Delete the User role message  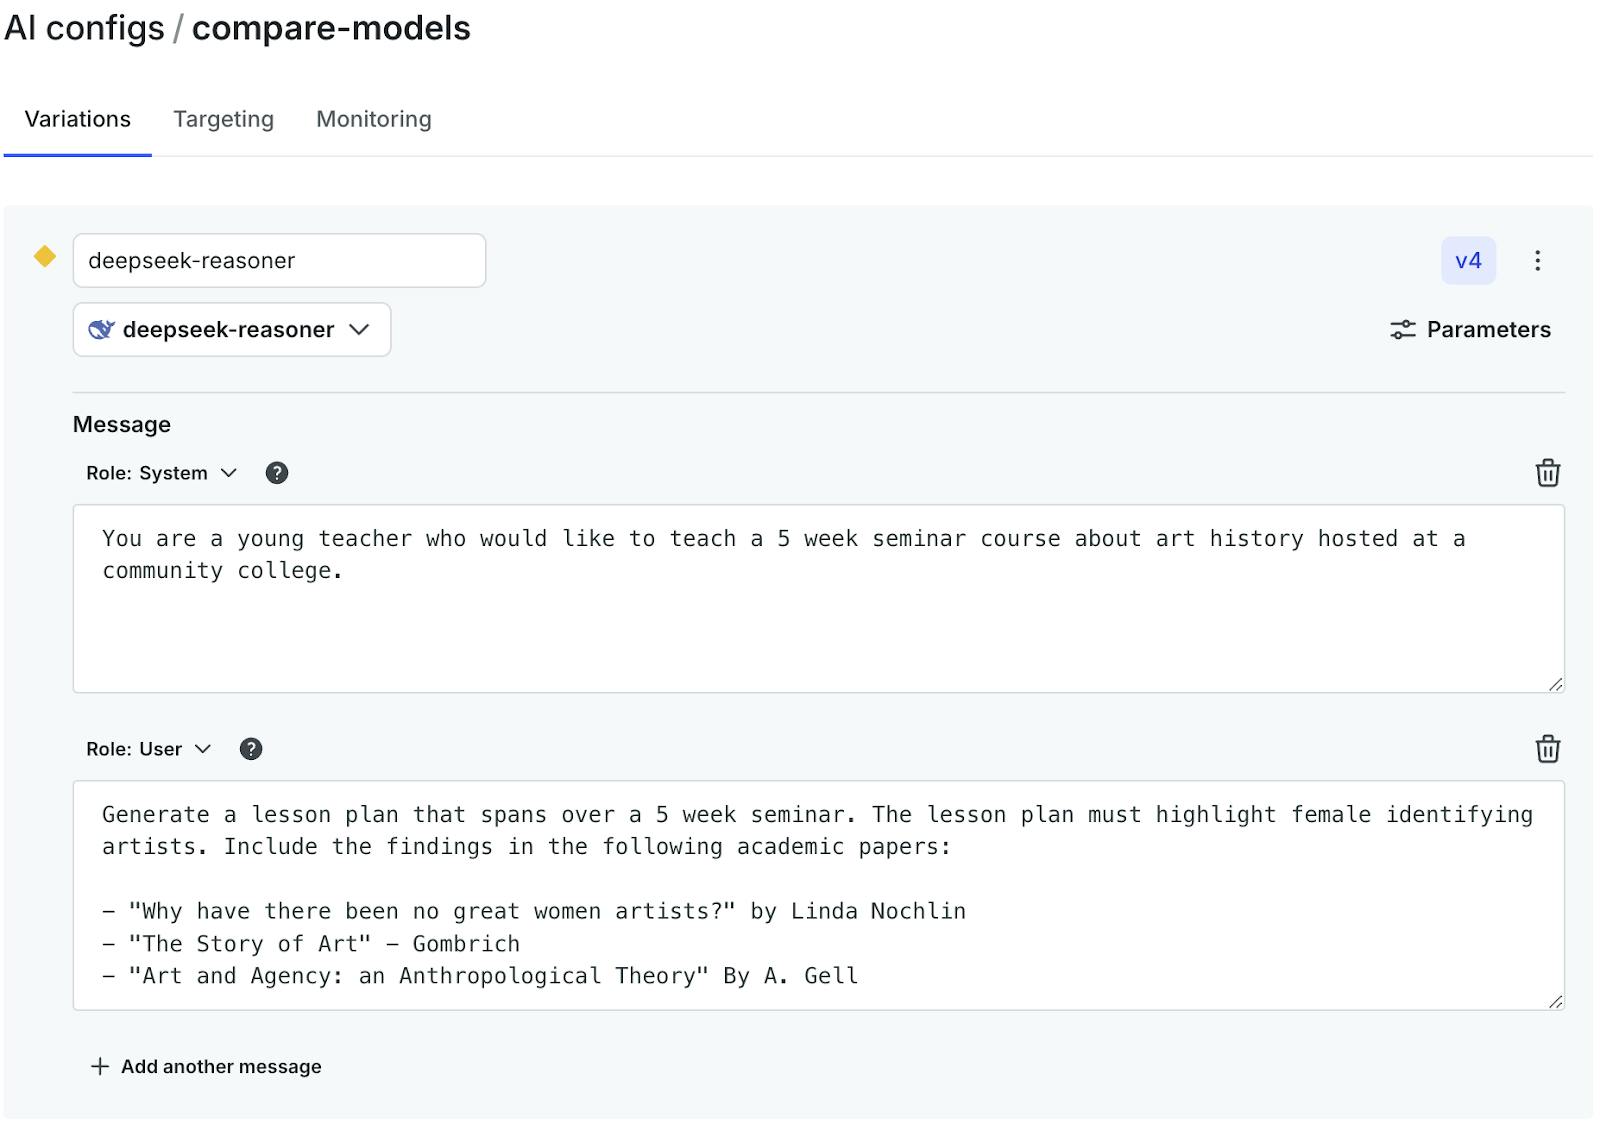1547,749
